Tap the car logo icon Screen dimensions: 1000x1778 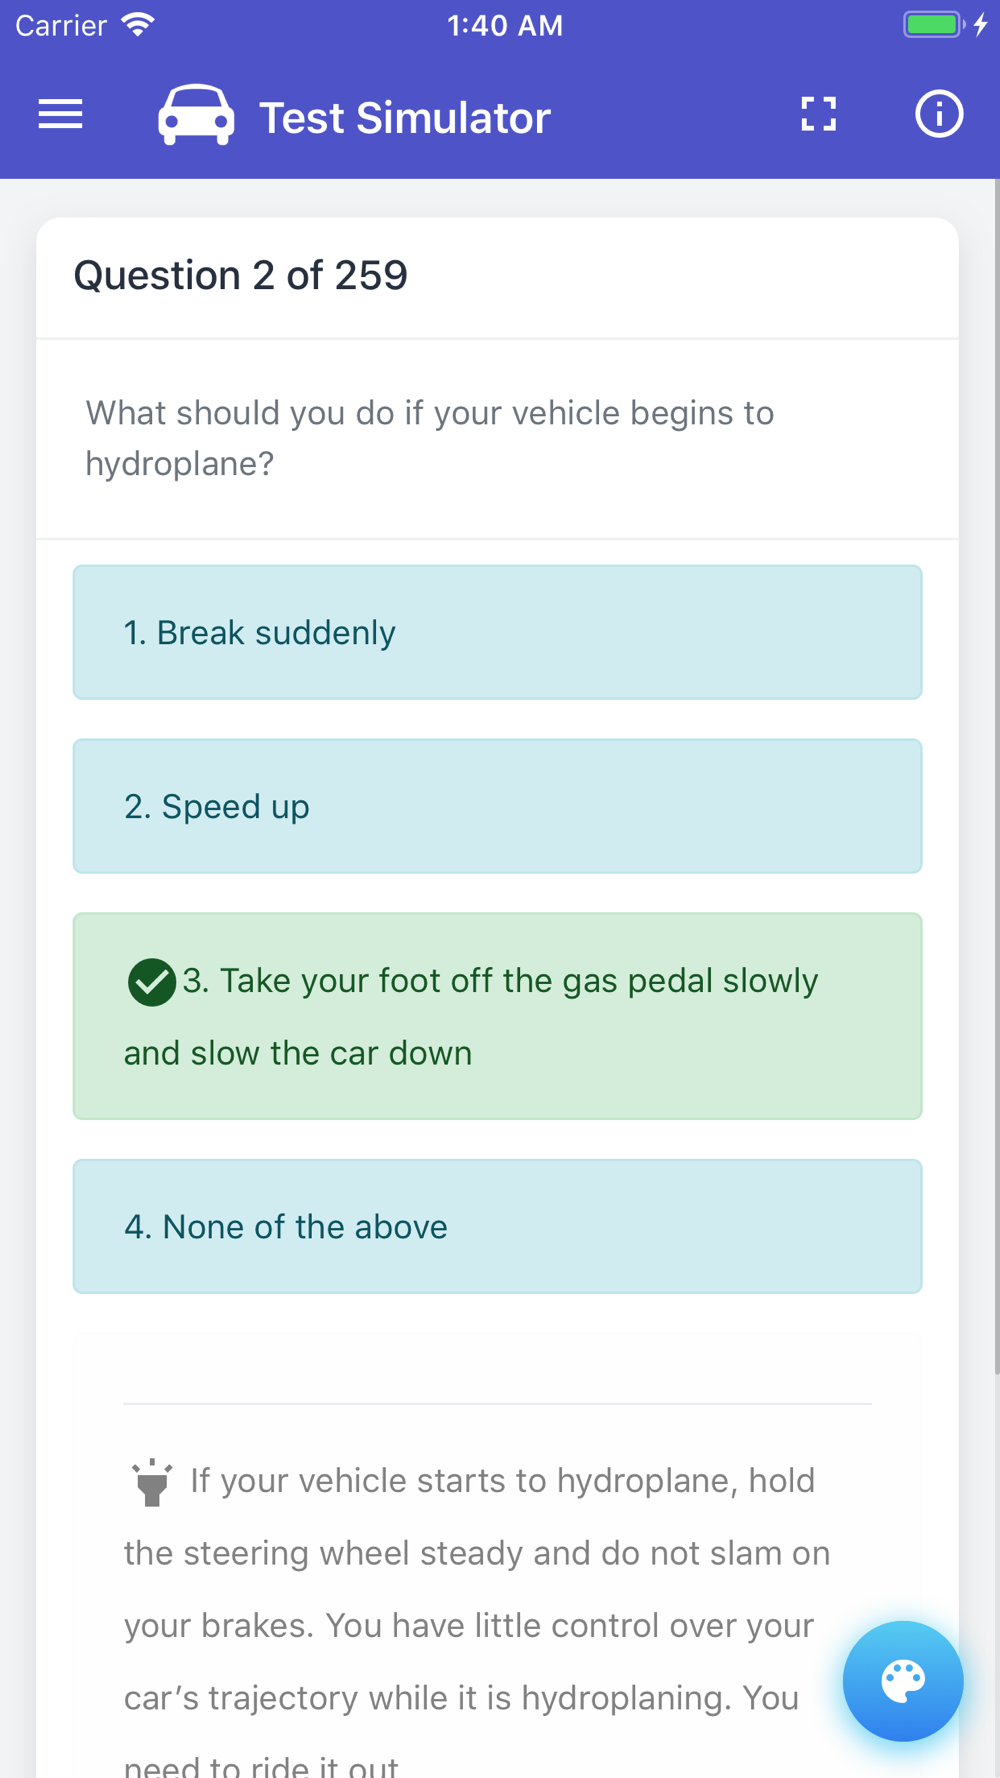tap(196, 116)
